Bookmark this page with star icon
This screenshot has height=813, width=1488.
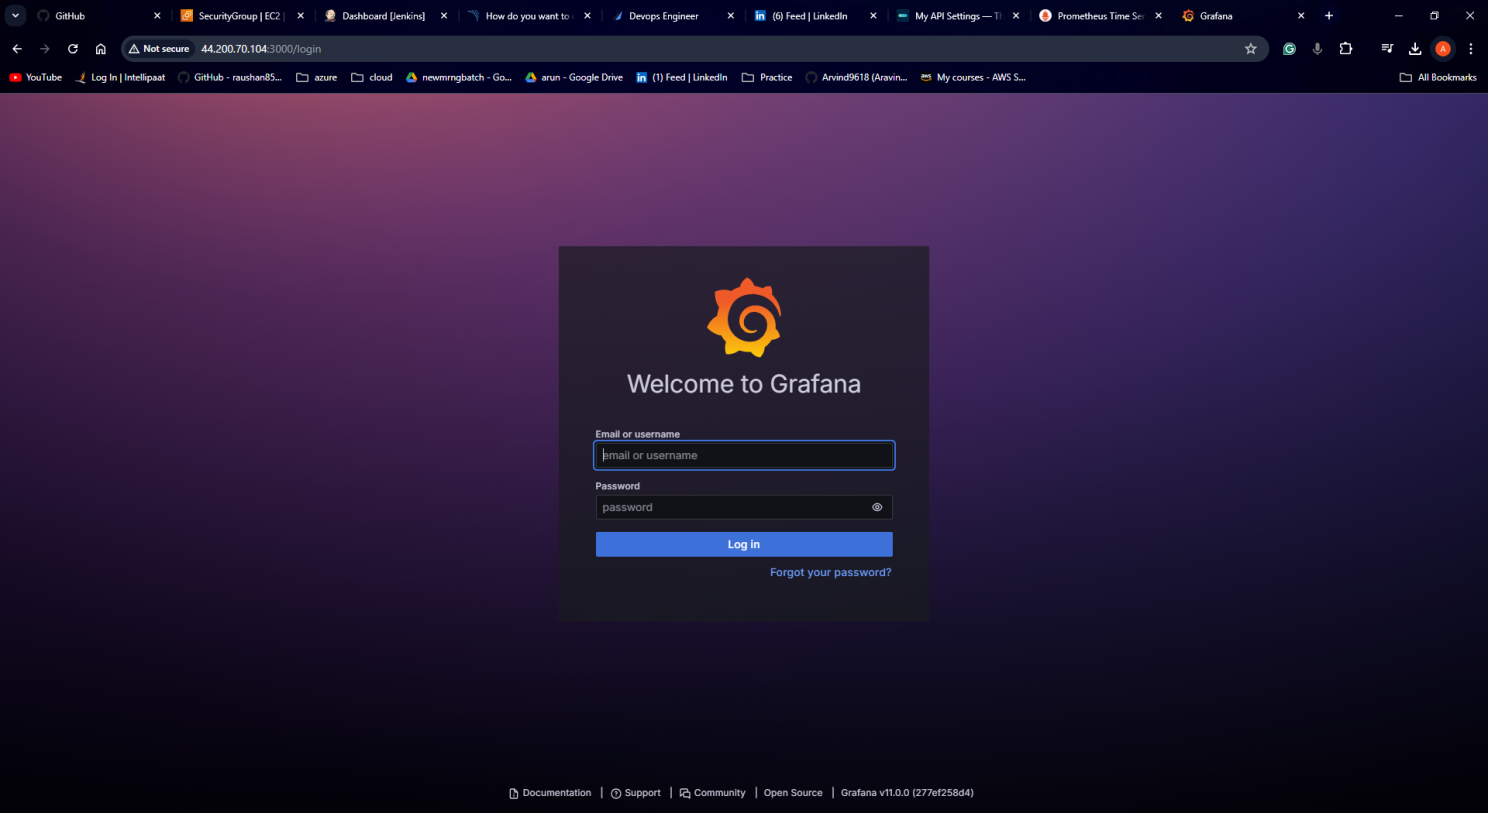tap(1250, 49)
